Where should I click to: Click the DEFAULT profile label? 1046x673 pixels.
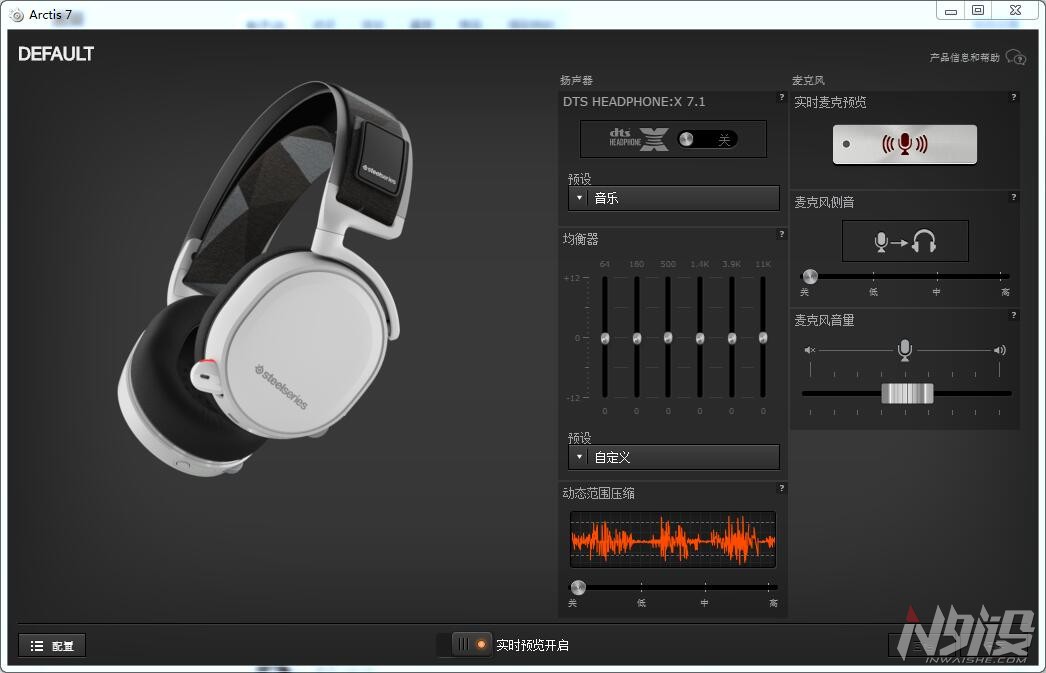[x=55, y=53]
